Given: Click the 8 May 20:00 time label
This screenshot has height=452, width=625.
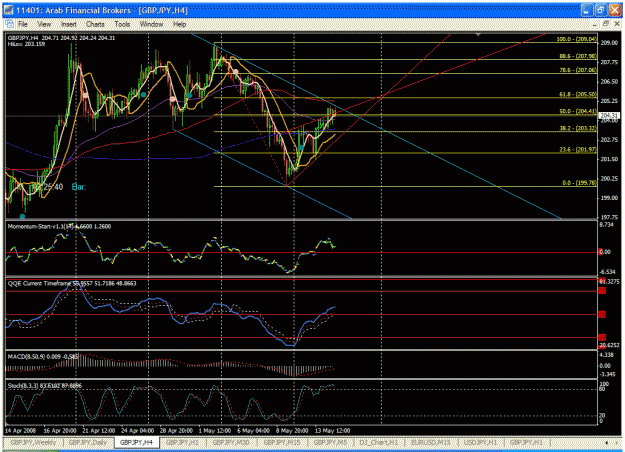Looking at the screenshot, I should pyautogui.click(x=292, y=431).
